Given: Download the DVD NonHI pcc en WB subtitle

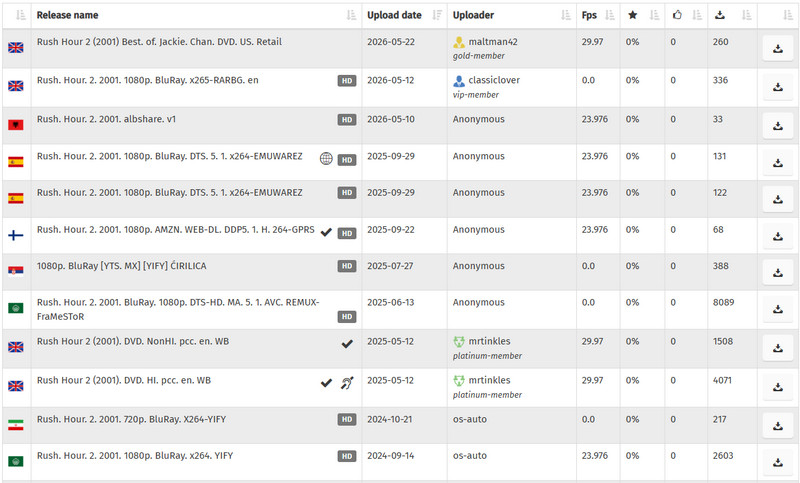Looking at the screenshot, I should (x=778, y=348).
